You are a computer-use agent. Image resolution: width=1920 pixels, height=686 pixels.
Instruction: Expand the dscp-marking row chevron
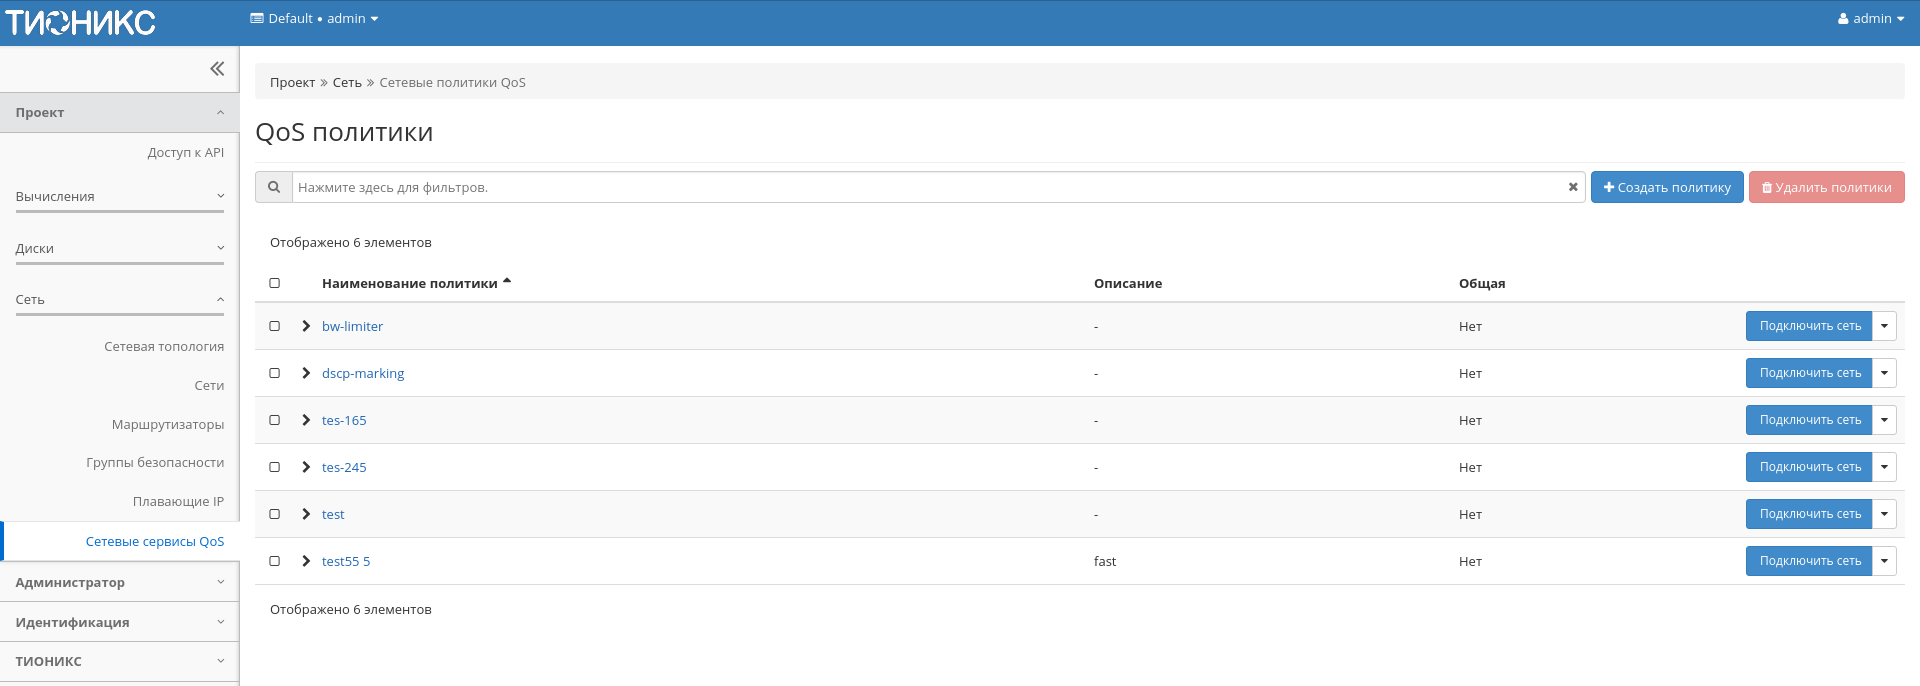pyautogui.click(x=306, y=373)
